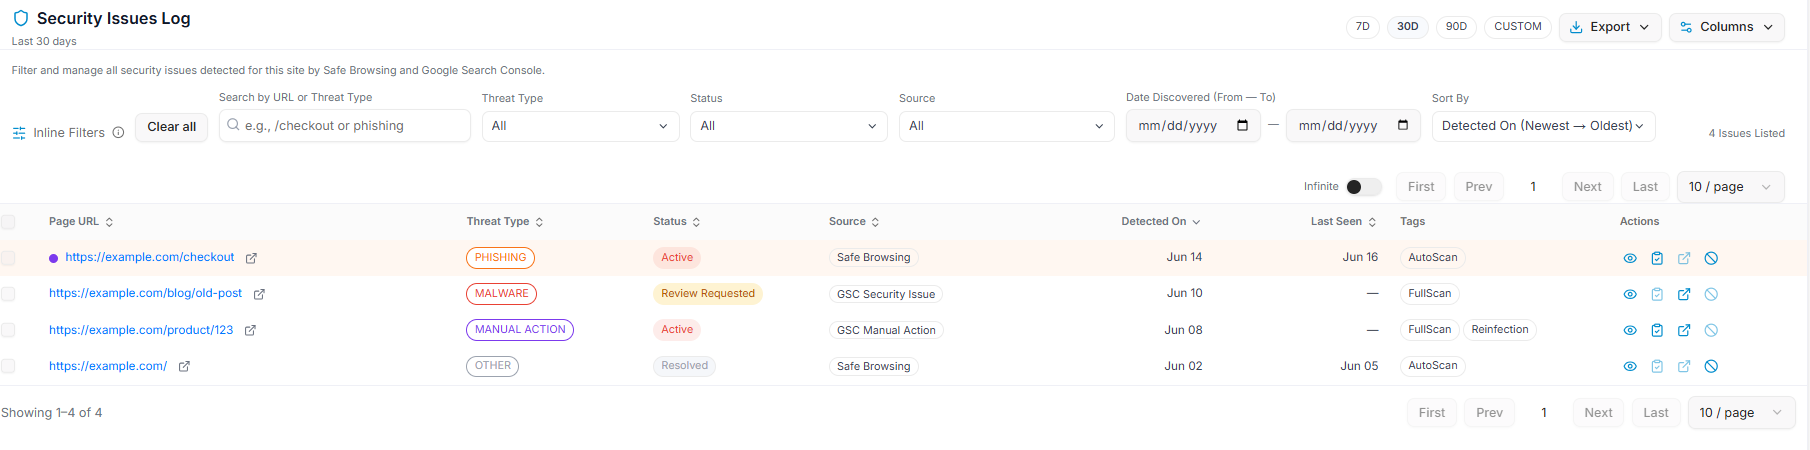Image resolution: width=1810 pixels, height=450 pixels.
Task: Switch to the 30D time range
Action: tap(1408, 27)
